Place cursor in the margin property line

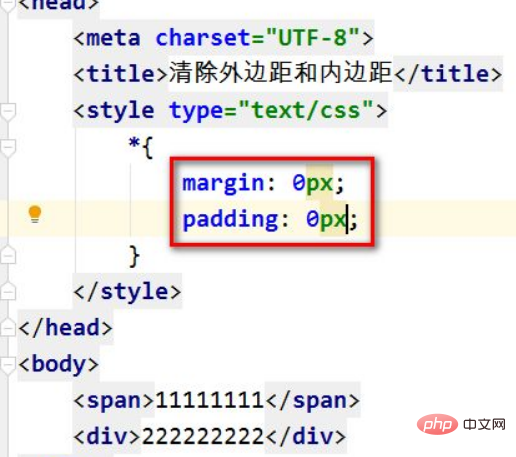263,183
